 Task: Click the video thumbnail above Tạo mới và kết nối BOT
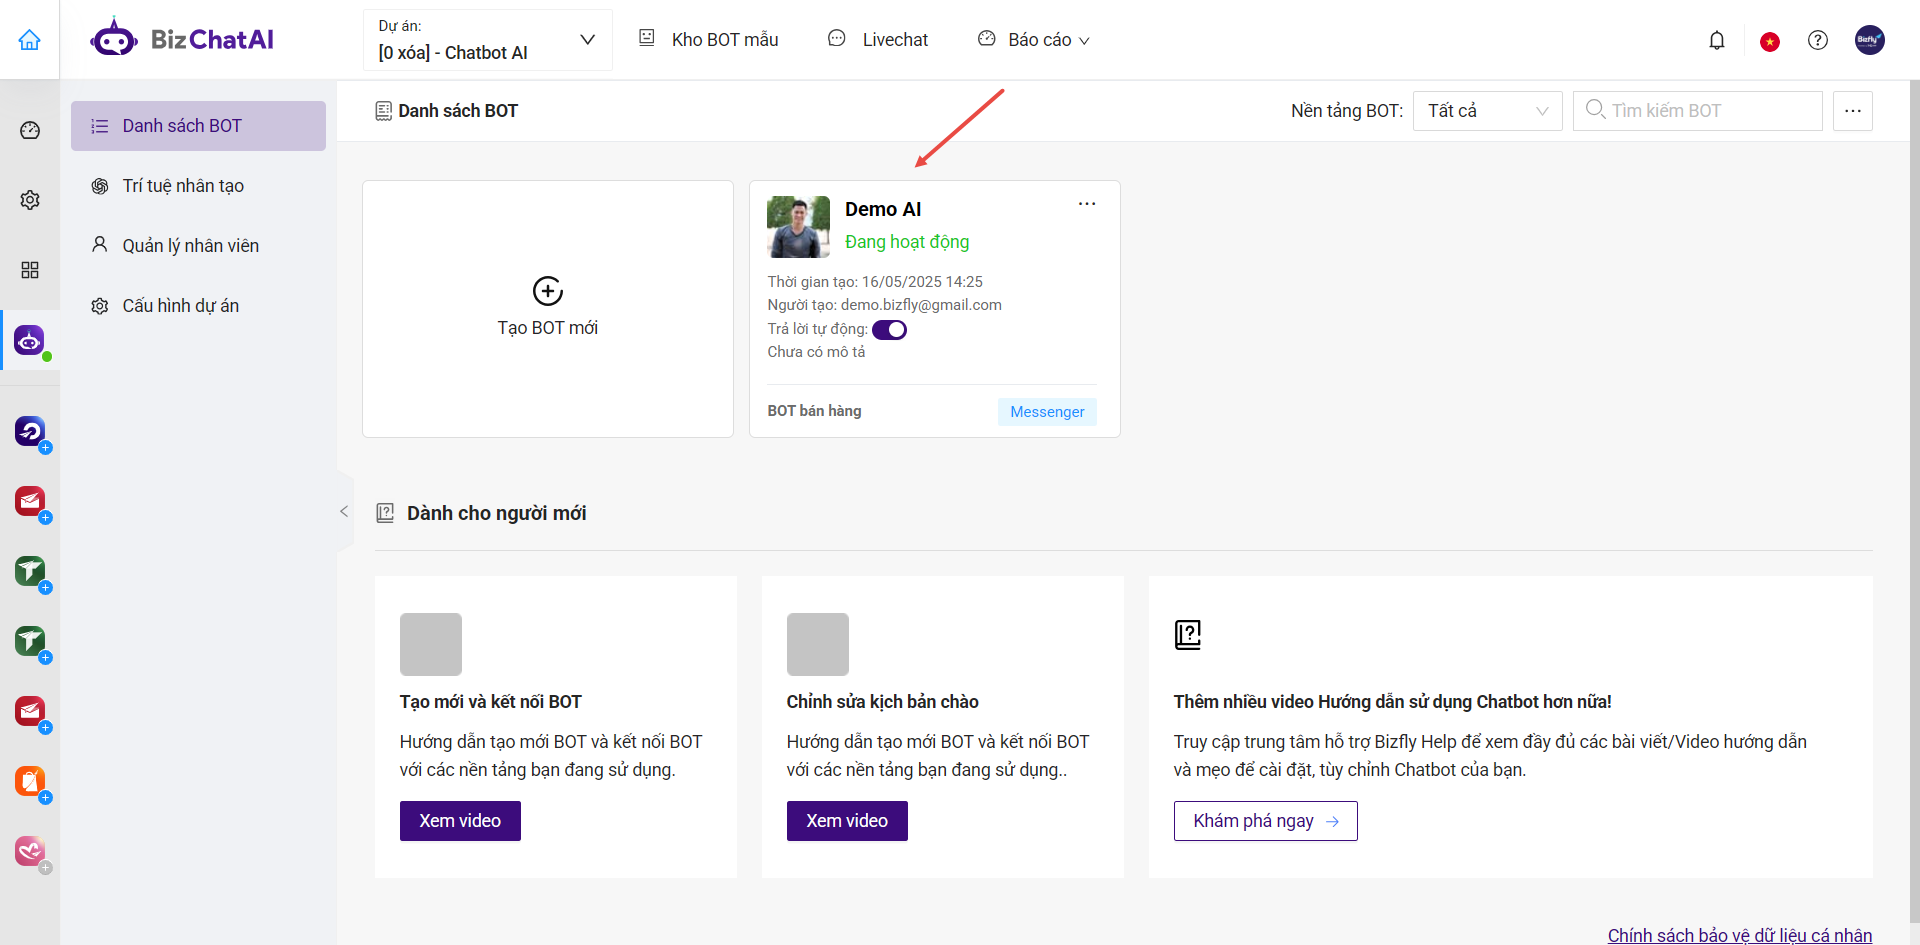click(x=431, y=644)
